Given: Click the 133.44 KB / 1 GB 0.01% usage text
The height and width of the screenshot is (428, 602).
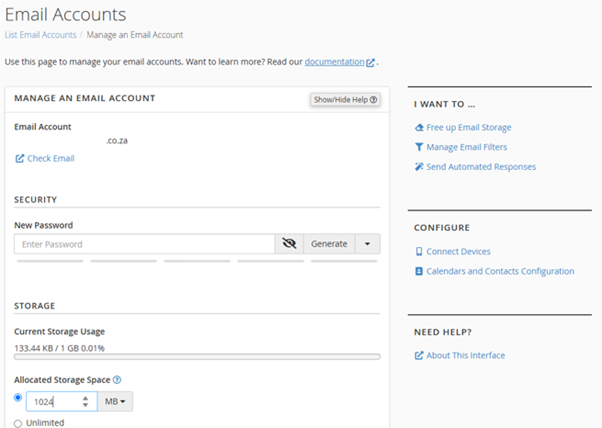Looking at the screenshot, I should pyautogui.click(x=60, y=348).
